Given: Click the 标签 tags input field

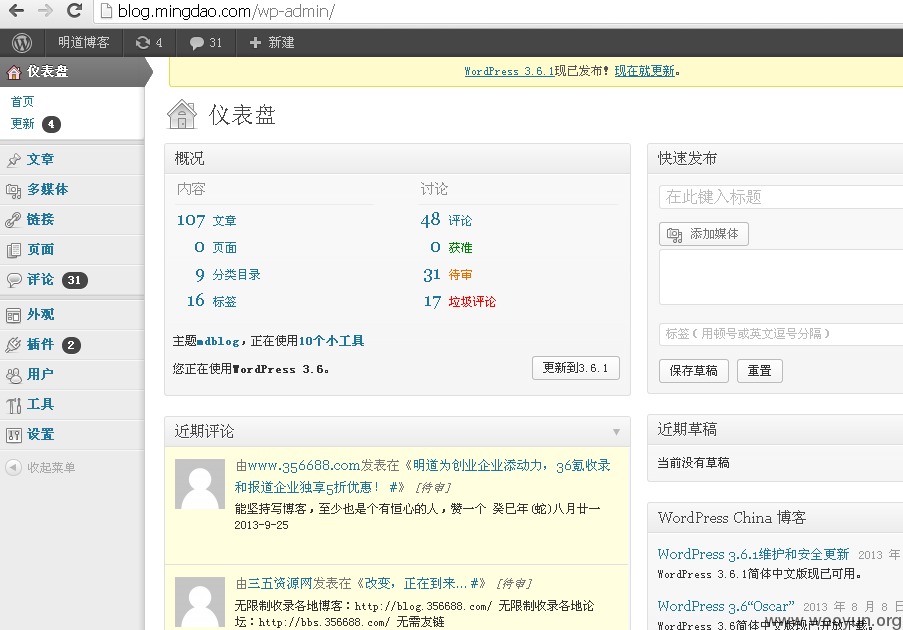Looking at the screenshot, I should [781, 333].
